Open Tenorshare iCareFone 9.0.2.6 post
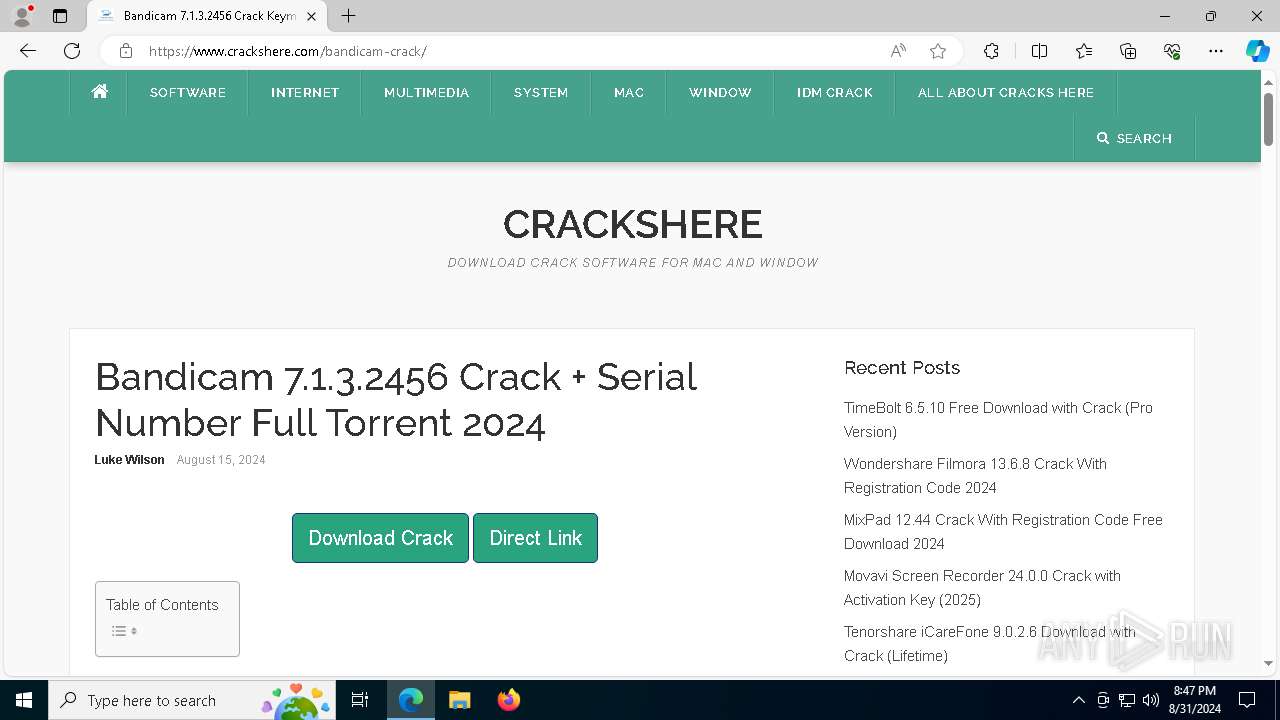Screen dimensions: 1280x720 point(990,644)
